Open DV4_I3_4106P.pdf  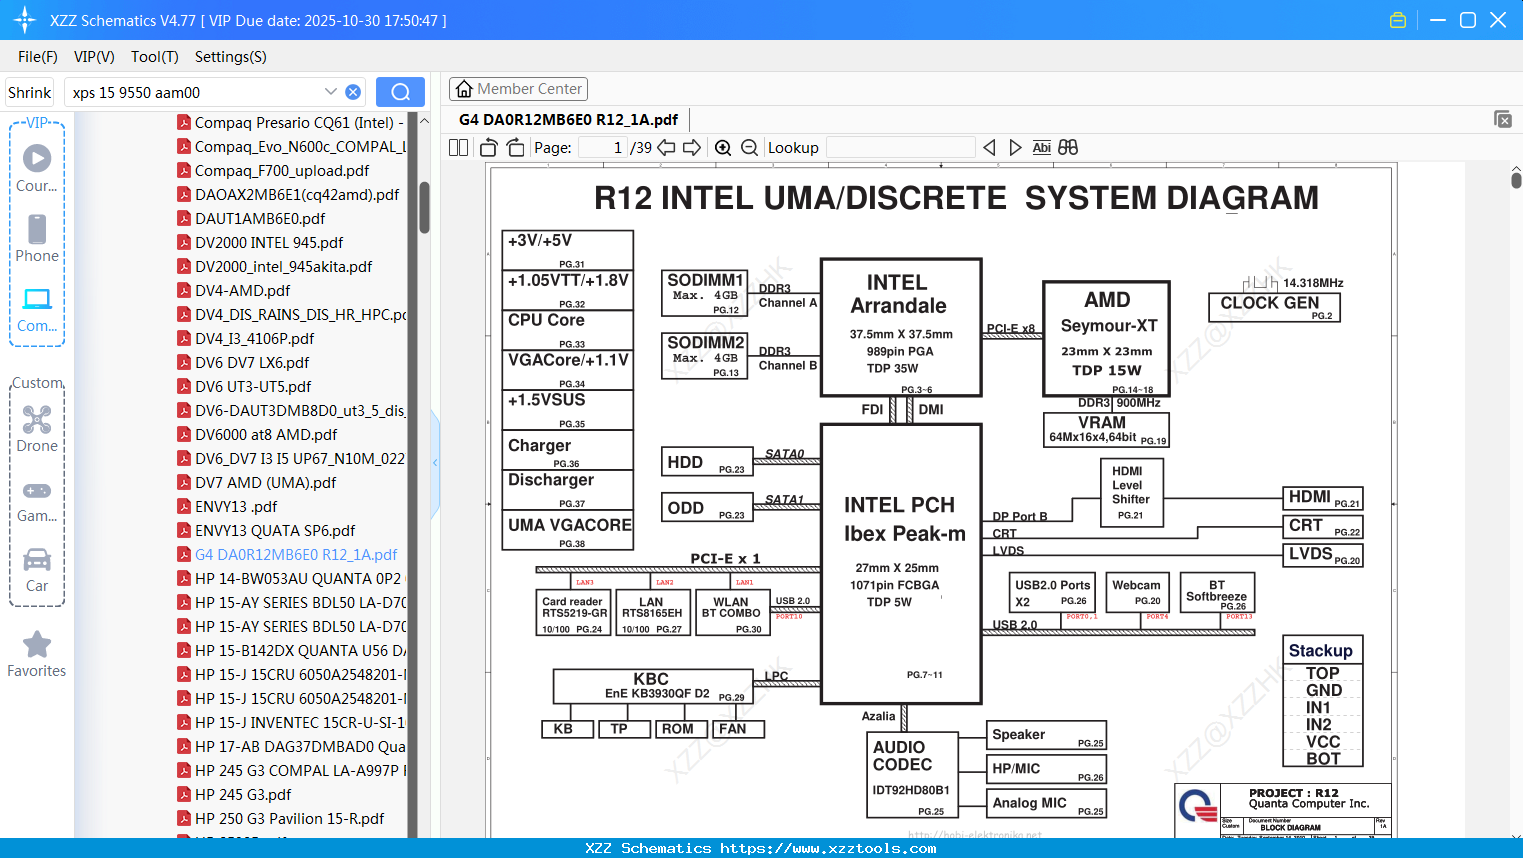[246, 338]
